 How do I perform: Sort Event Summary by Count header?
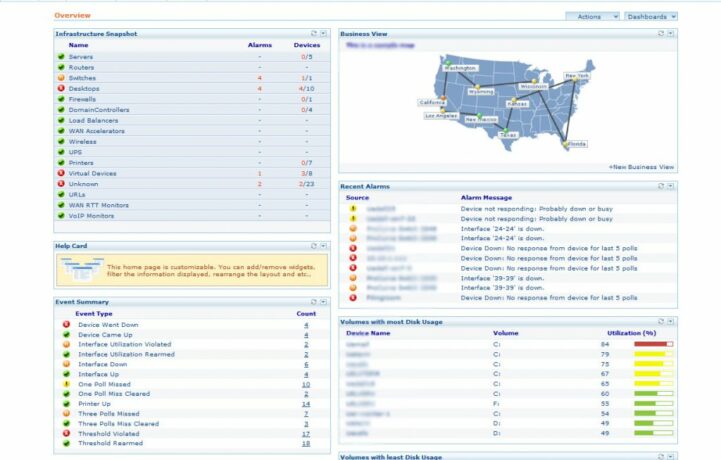click(306, 314)
